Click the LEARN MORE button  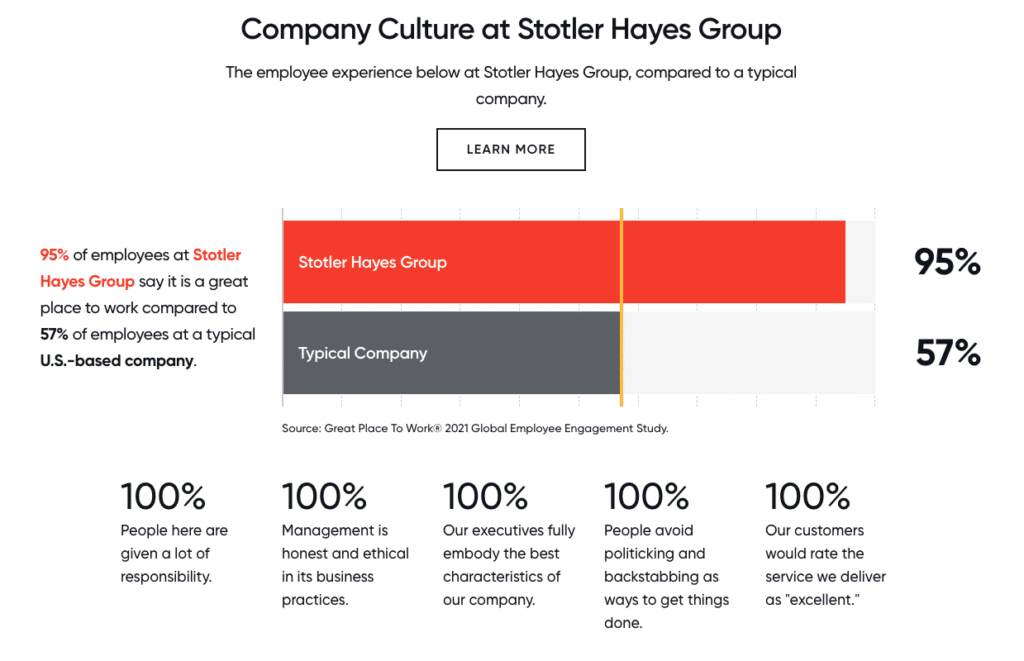click(x=511, y=150)
